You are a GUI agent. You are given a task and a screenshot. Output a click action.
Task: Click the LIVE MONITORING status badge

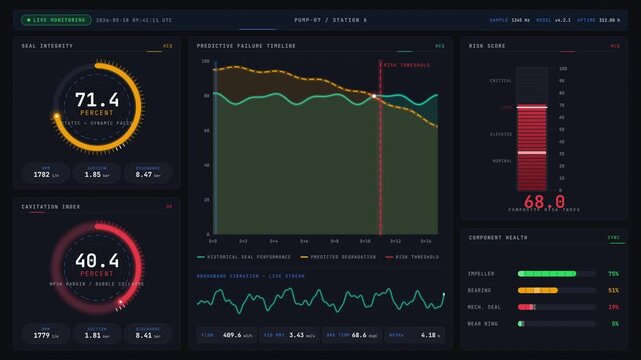click(x=56, y=20)
